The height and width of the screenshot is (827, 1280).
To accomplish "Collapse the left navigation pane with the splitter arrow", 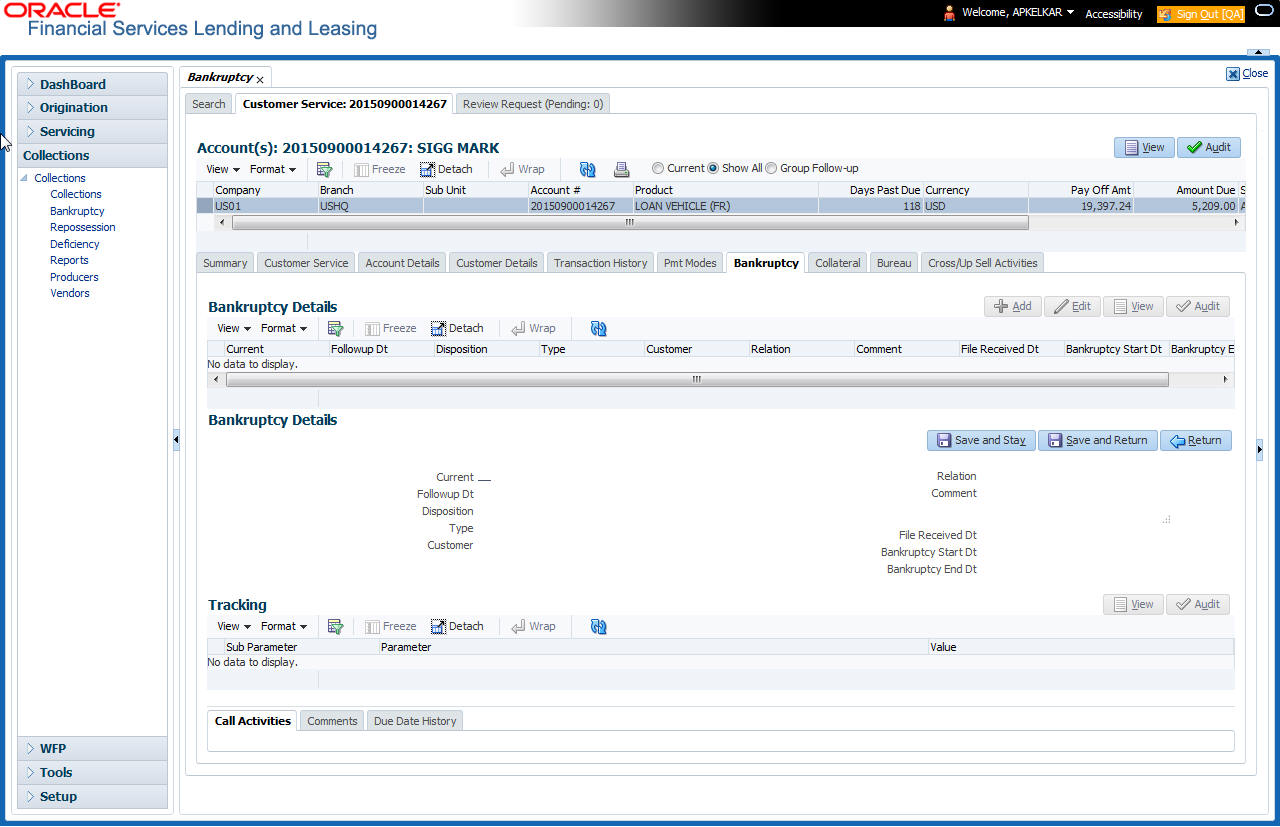I will [x=176, y=439].
